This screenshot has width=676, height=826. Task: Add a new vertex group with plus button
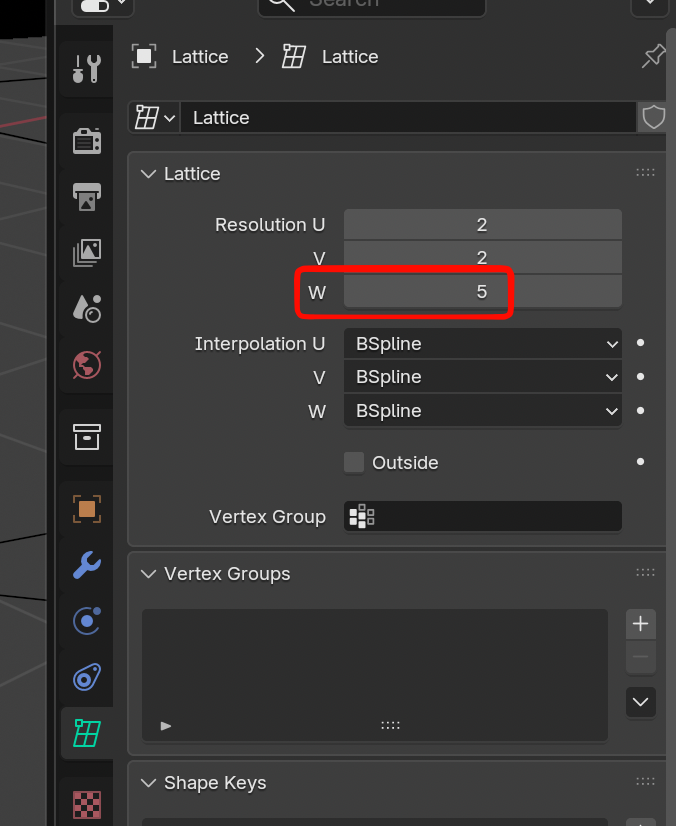(641, 624)
